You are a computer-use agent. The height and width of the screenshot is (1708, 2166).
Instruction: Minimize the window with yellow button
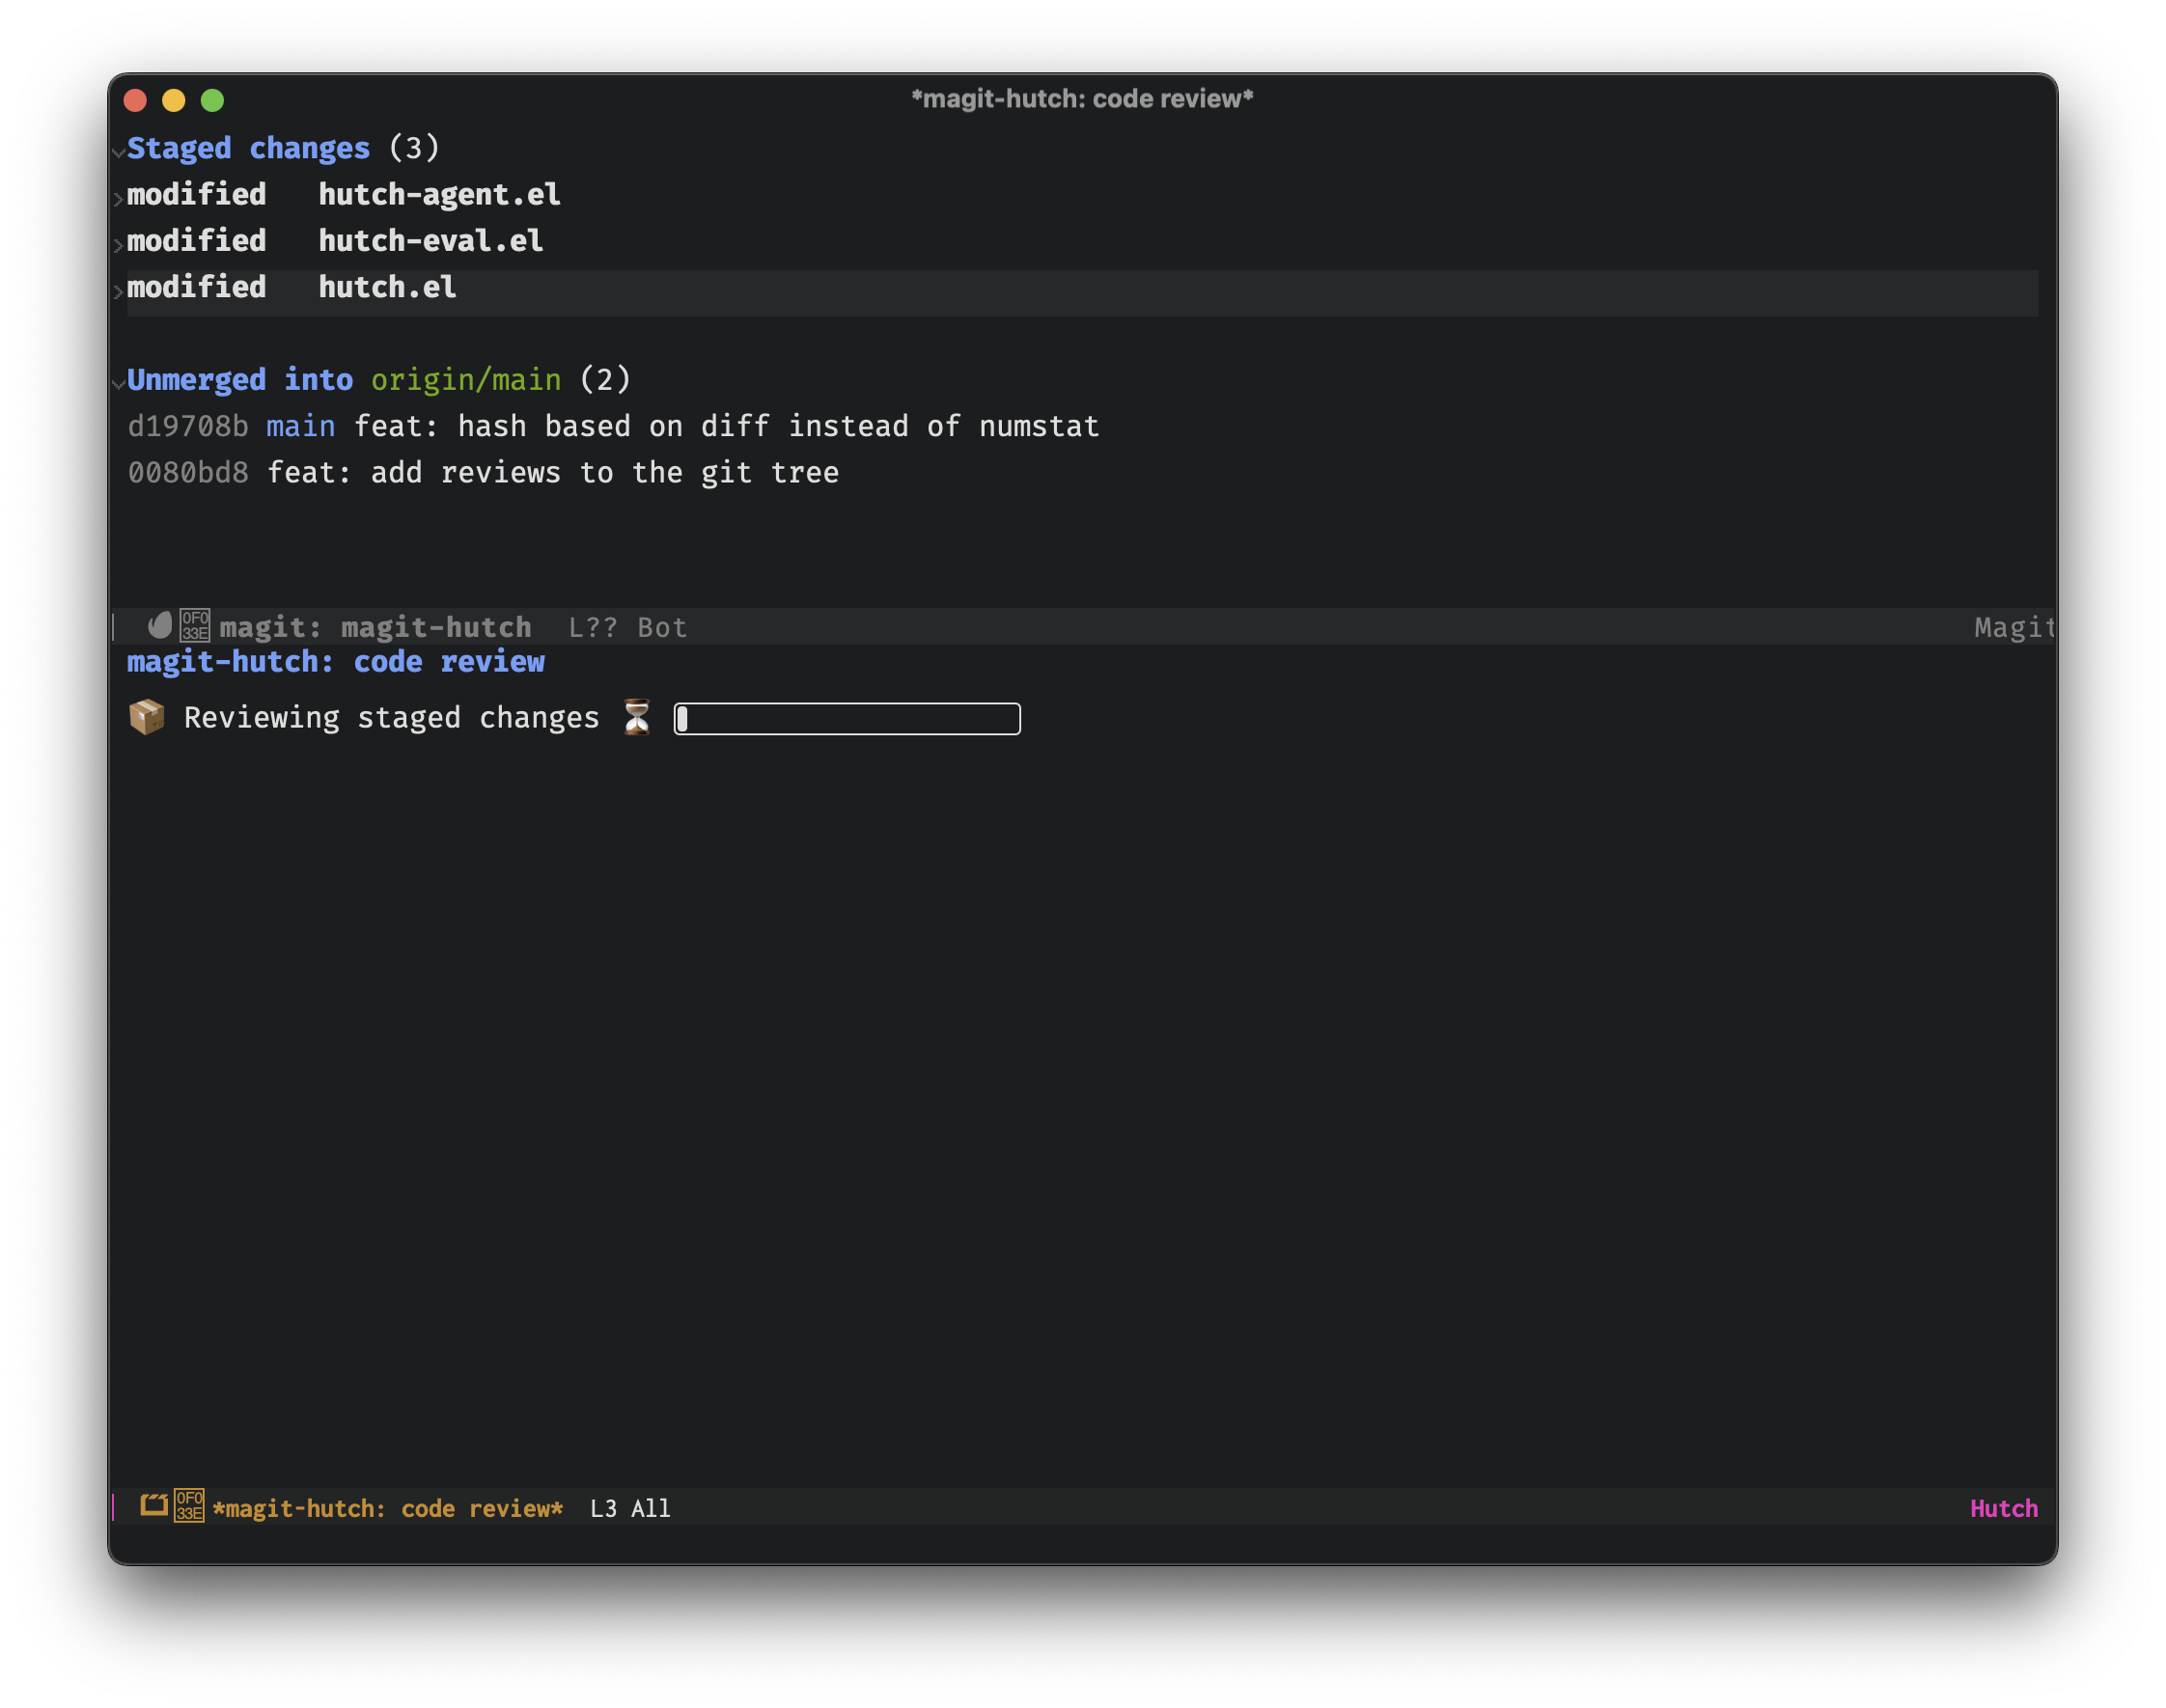pyautogui.click(x=174, y=100)
